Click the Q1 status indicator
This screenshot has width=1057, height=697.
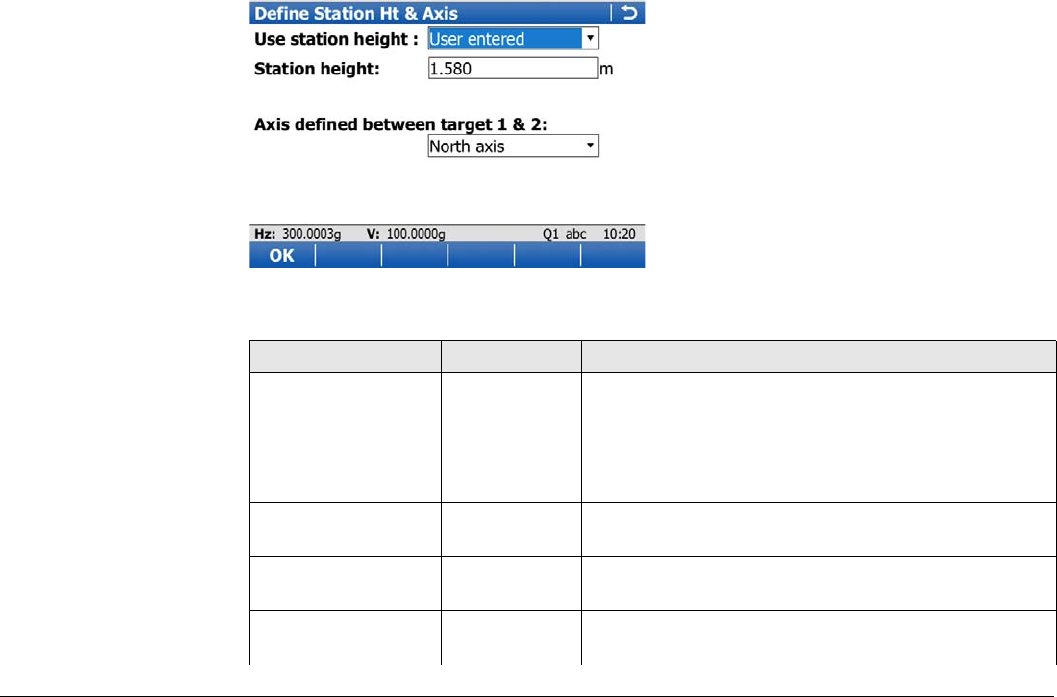click(x=551, y=234)
